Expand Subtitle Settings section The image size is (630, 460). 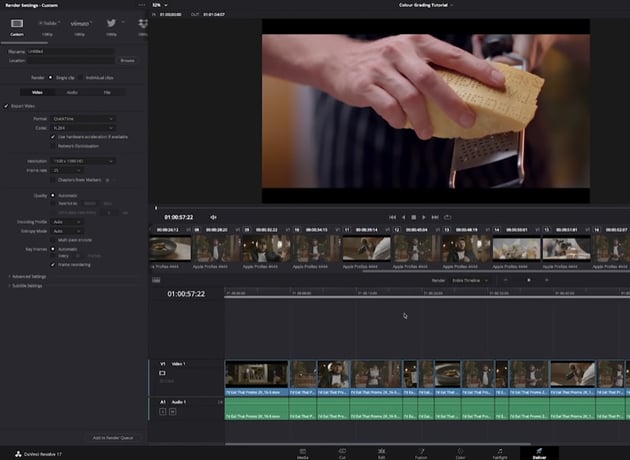[x=25, y=286]
